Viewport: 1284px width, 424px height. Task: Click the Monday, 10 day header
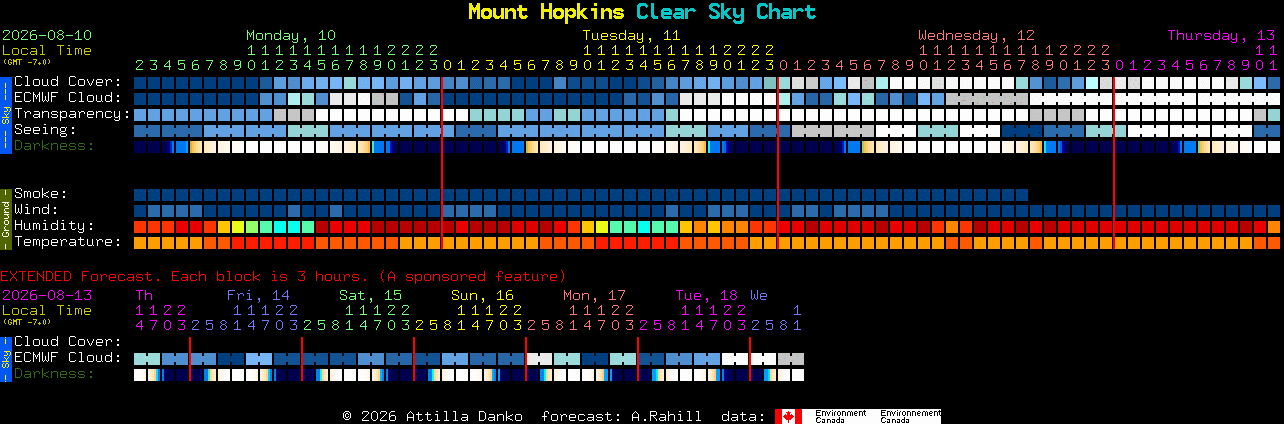point(291,35)
